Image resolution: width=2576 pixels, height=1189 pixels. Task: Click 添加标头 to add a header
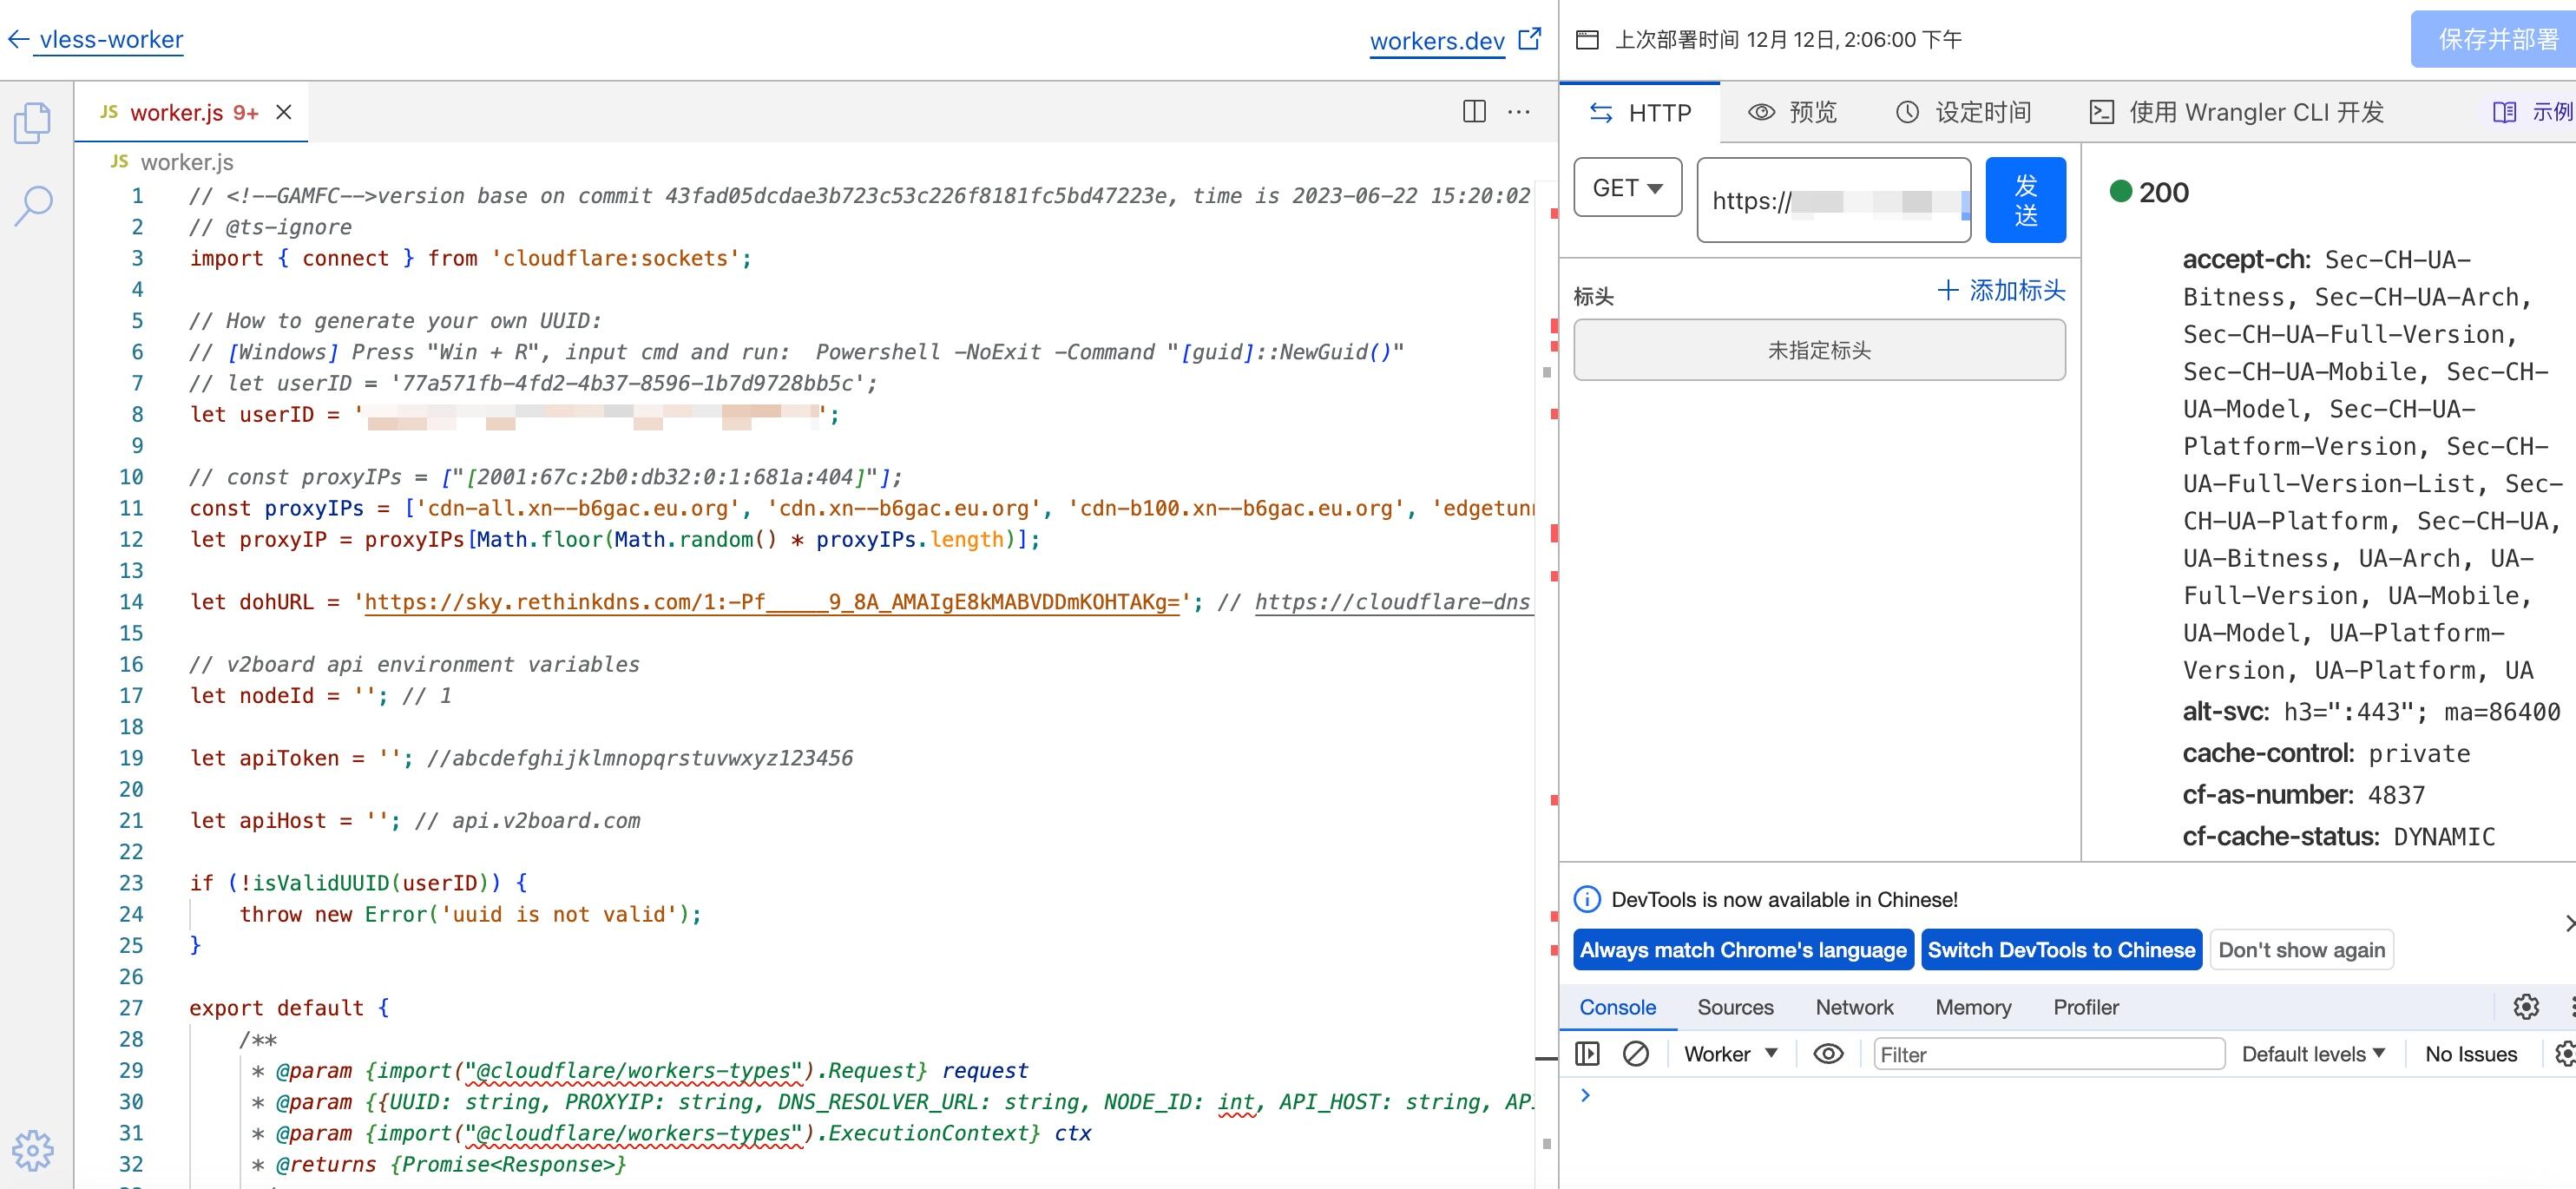(2001, 291)
